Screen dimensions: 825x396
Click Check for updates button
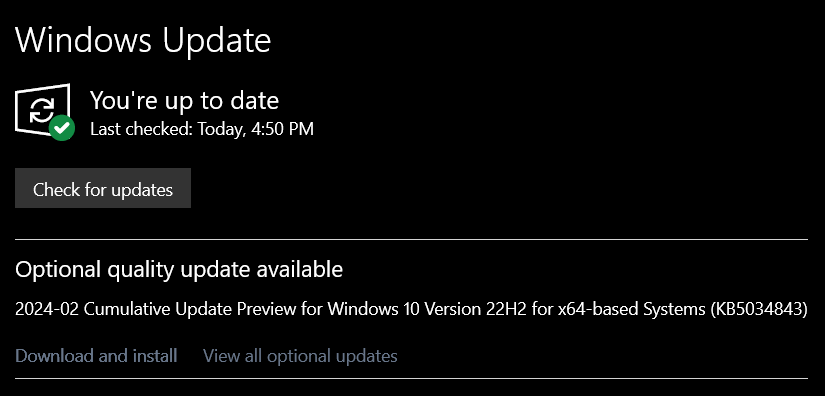pos(103,188)
